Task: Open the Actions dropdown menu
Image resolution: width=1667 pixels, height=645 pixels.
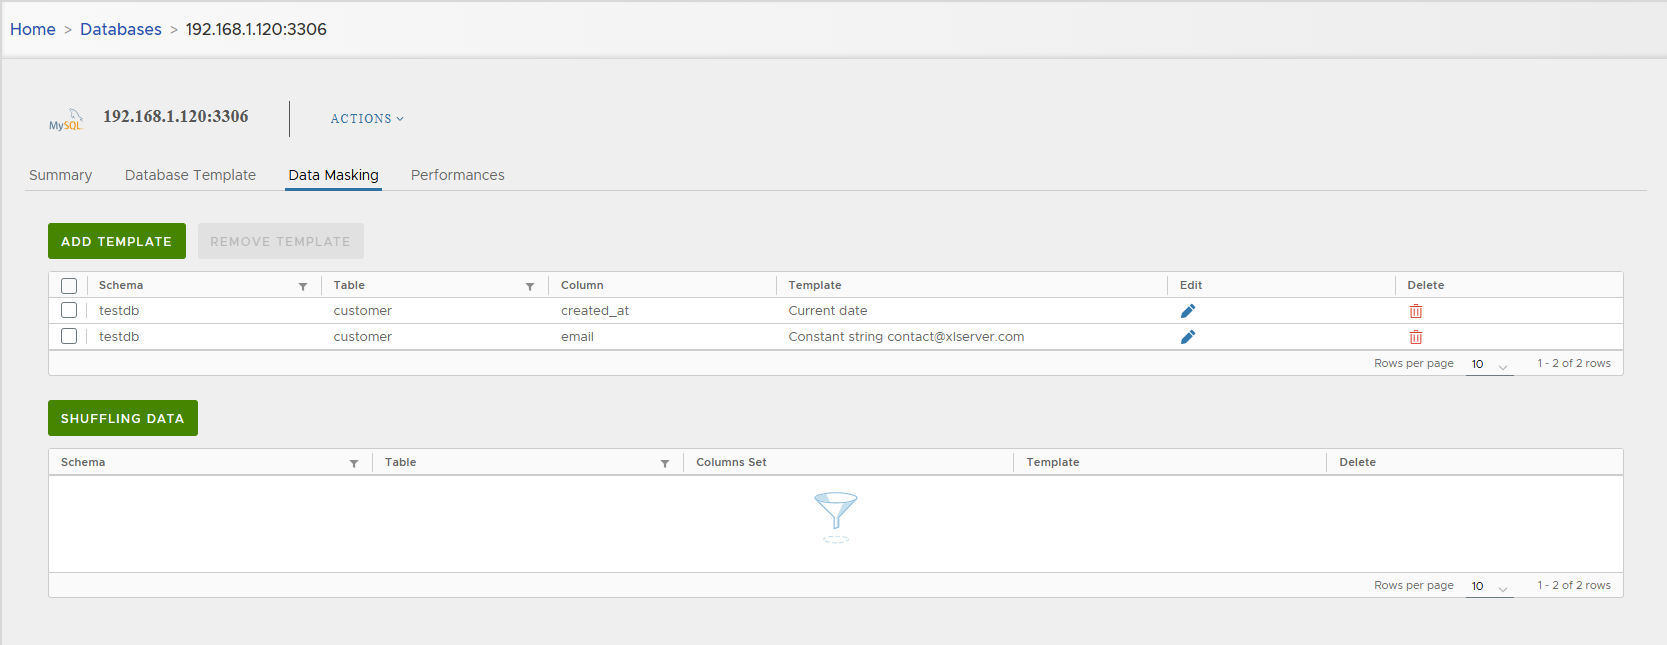Action: (367, 118)
